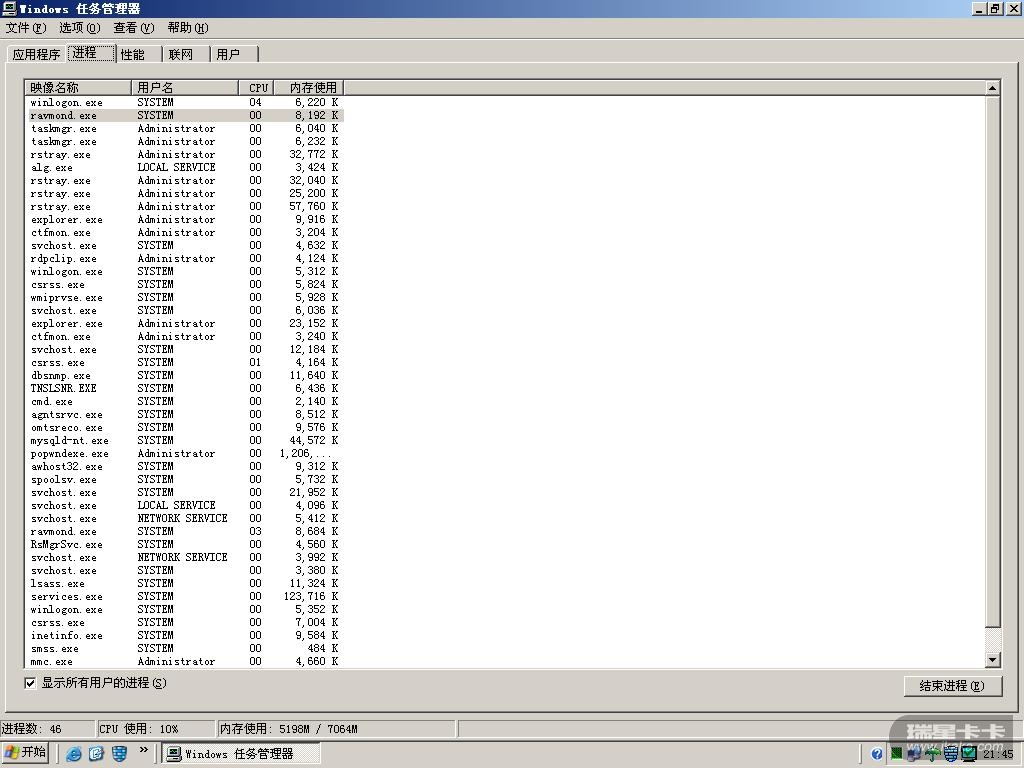Open the 文件(F) menu

[26, 27]
